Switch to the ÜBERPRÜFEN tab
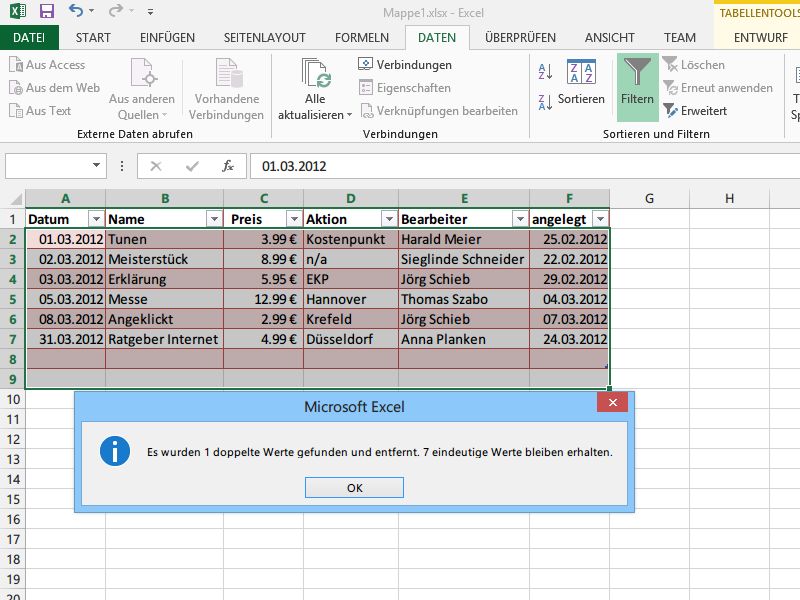This screenshot has width=800, height=600. pos(520,38)
